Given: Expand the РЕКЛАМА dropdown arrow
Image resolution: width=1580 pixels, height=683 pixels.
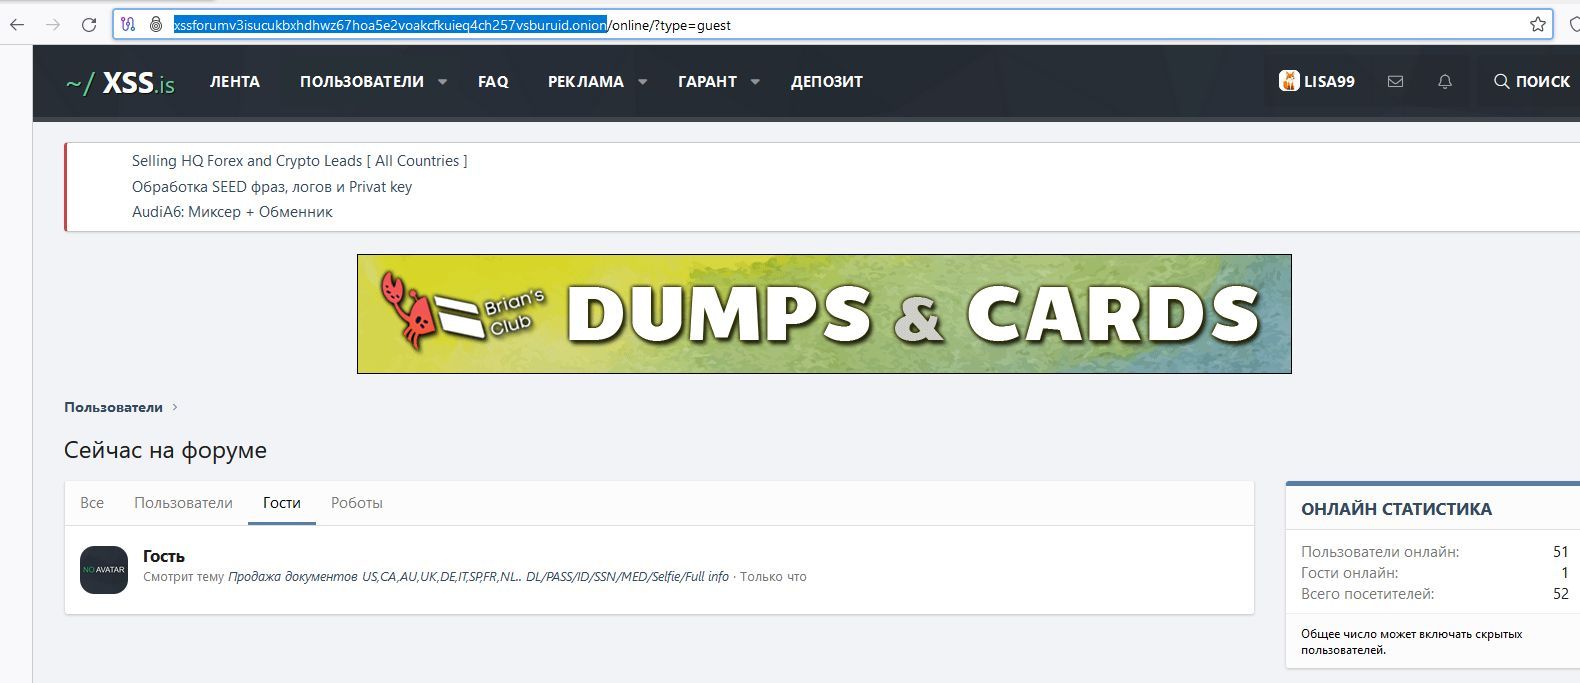Looking at the screenshot, I should (x=642, y=82).
